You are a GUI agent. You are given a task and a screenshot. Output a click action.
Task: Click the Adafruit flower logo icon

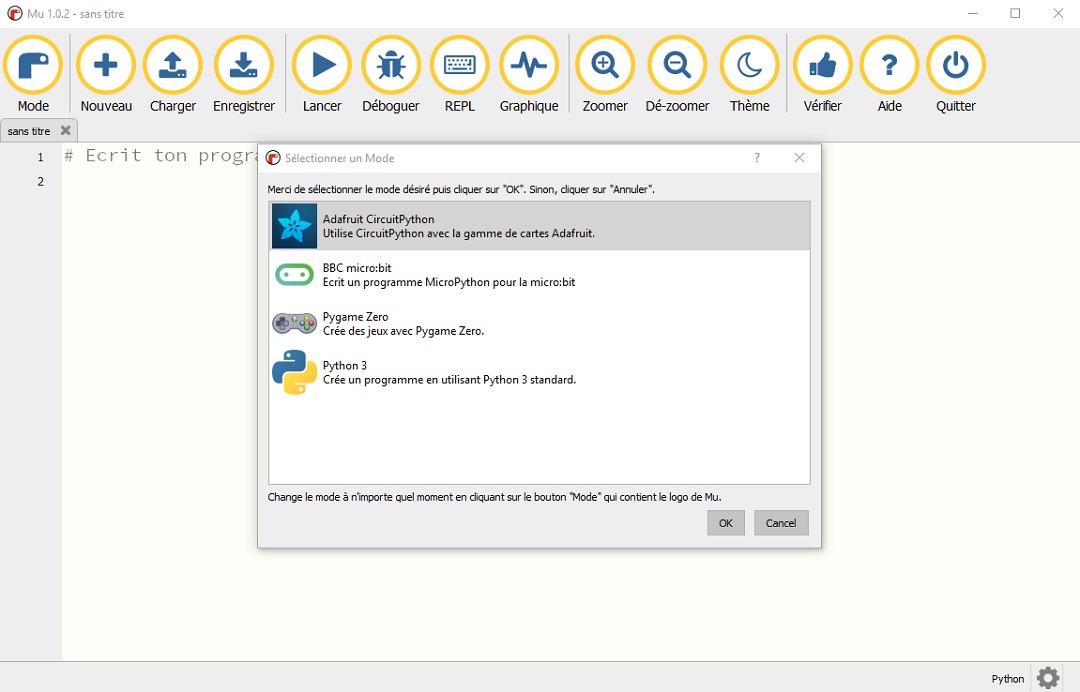[x=294, y=226]
